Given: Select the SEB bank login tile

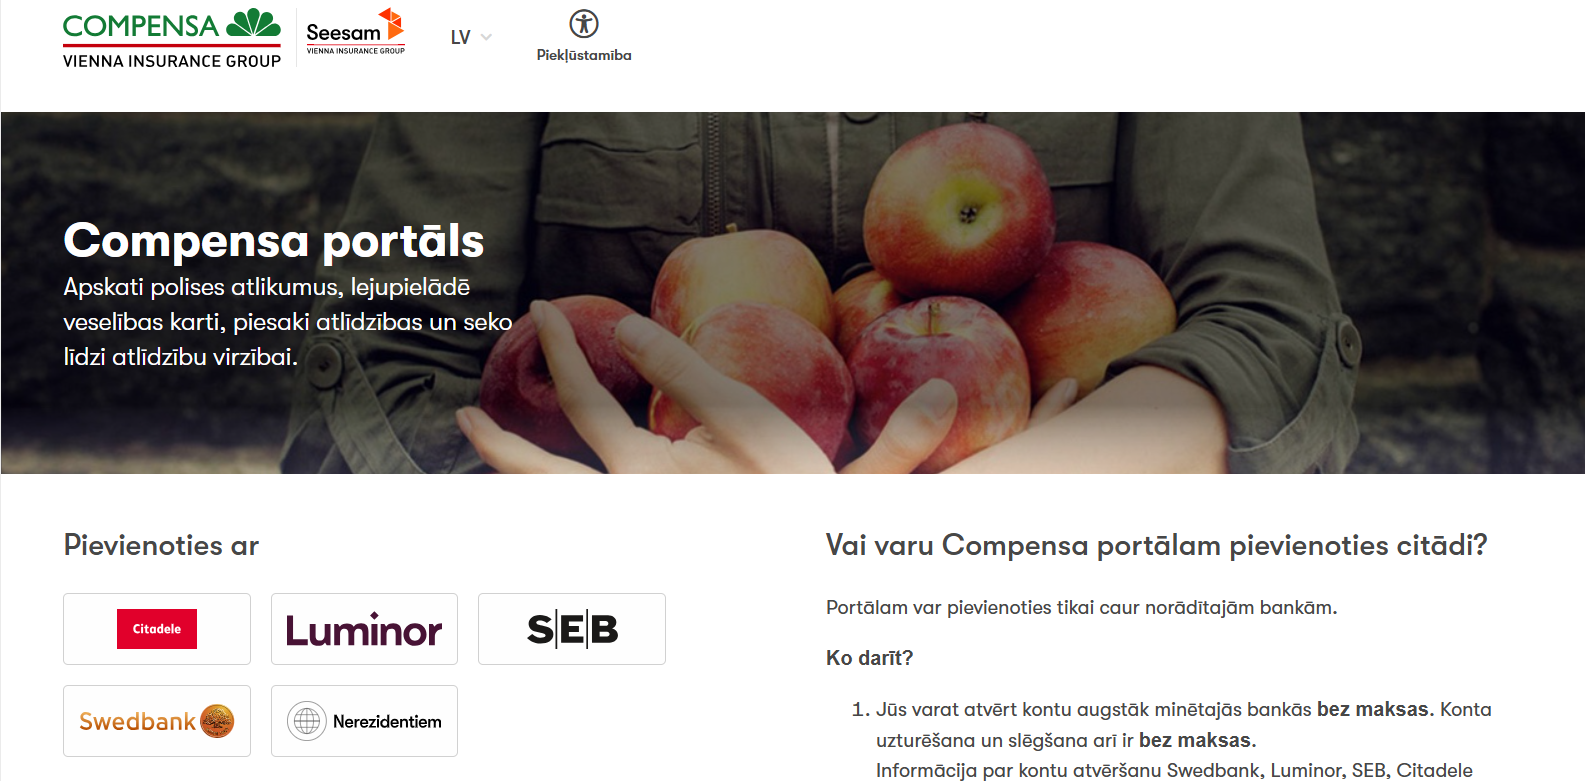Looking at the screenshot, I should tap(572, 629).
